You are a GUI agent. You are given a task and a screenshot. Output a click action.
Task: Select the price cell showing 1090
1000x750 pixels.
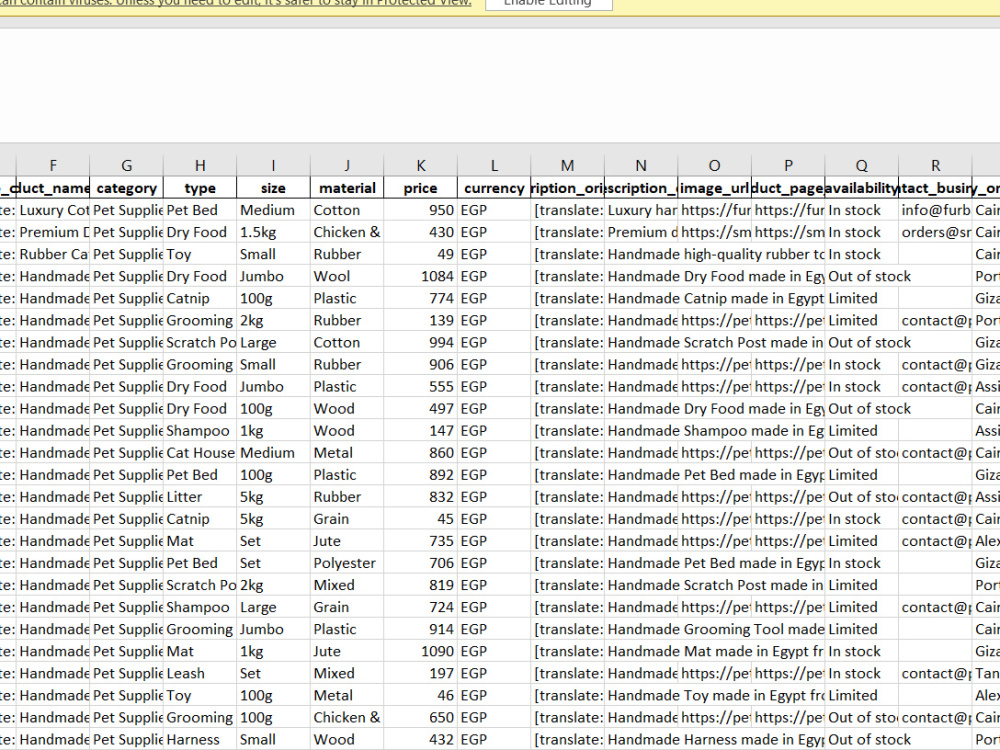(420, 651)
